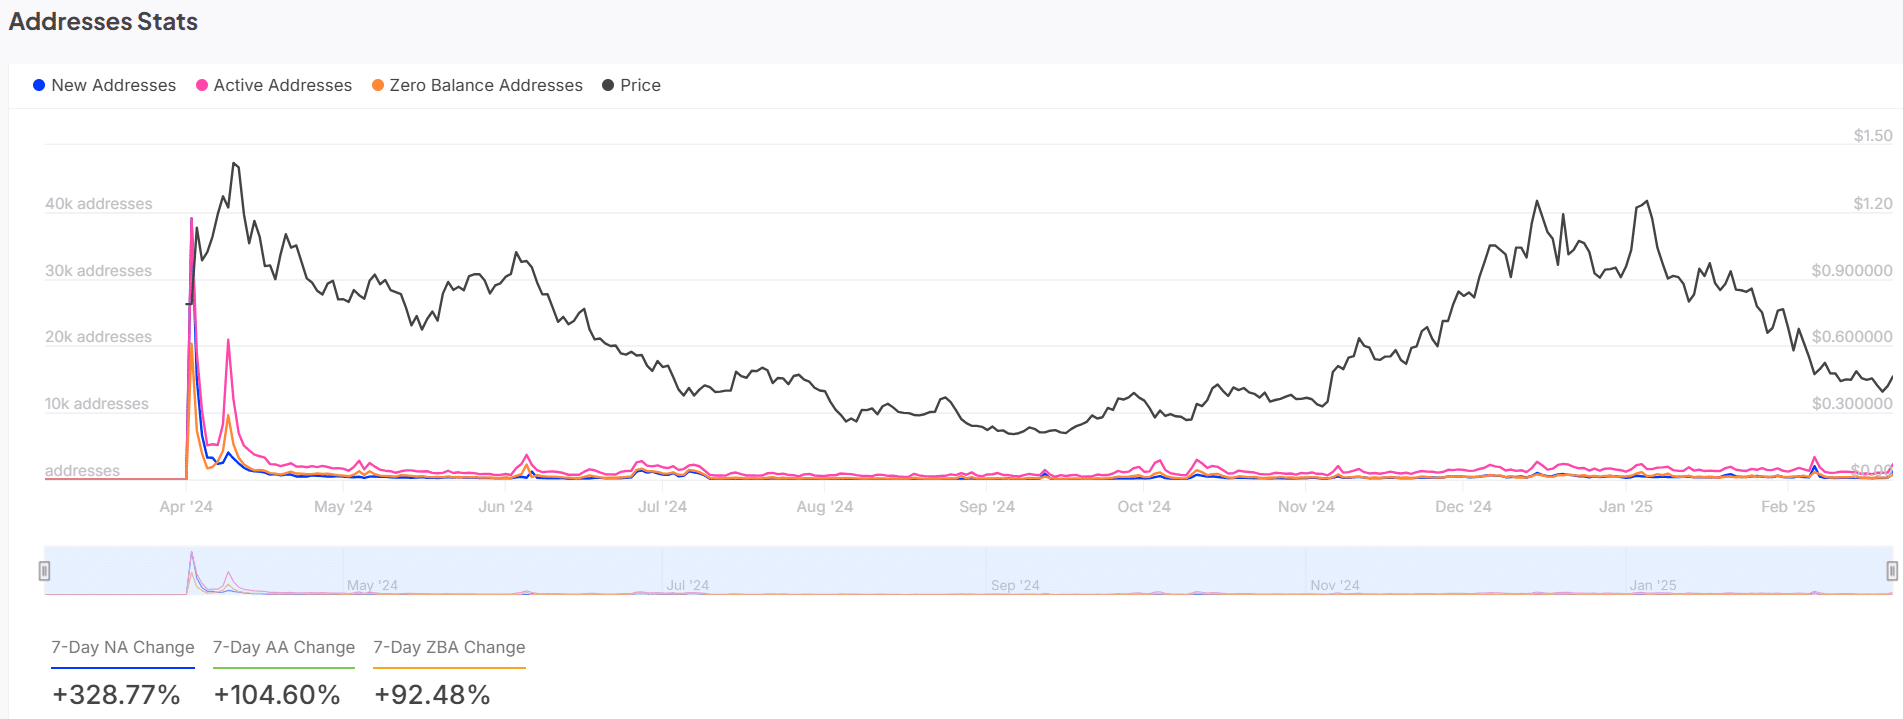Click the orange Zero Balance legend dot
The width and height of the screenshot is (1903, 719).
click(378, 86)
